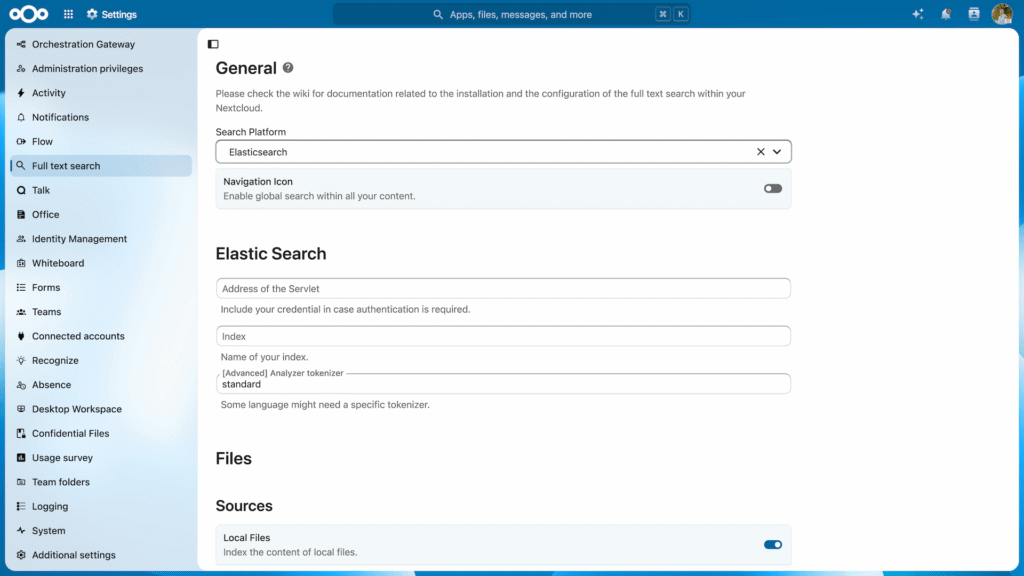Open Logging settings
Image resolution: width=1024 pixels, height=576 pixels.
101,507
